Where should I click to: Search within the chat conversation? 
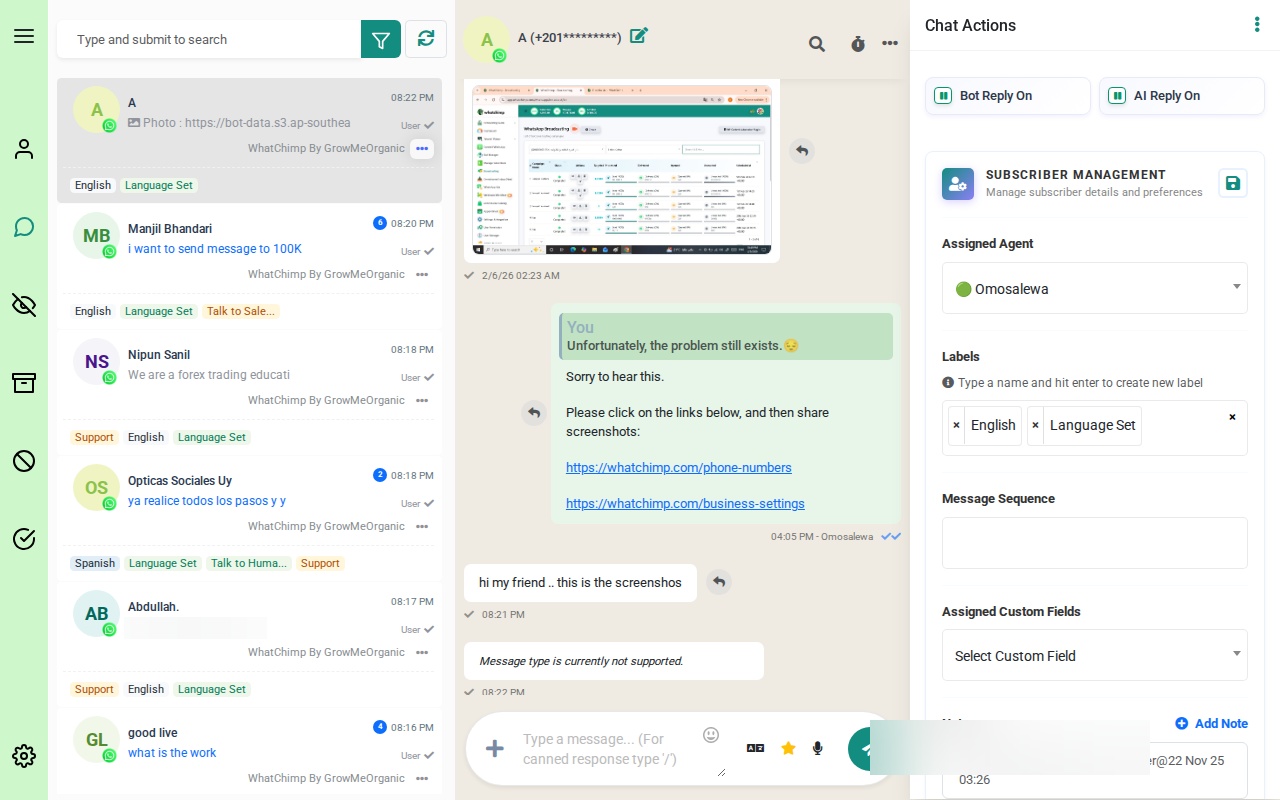pyautogui.click(x=817, y=44)
